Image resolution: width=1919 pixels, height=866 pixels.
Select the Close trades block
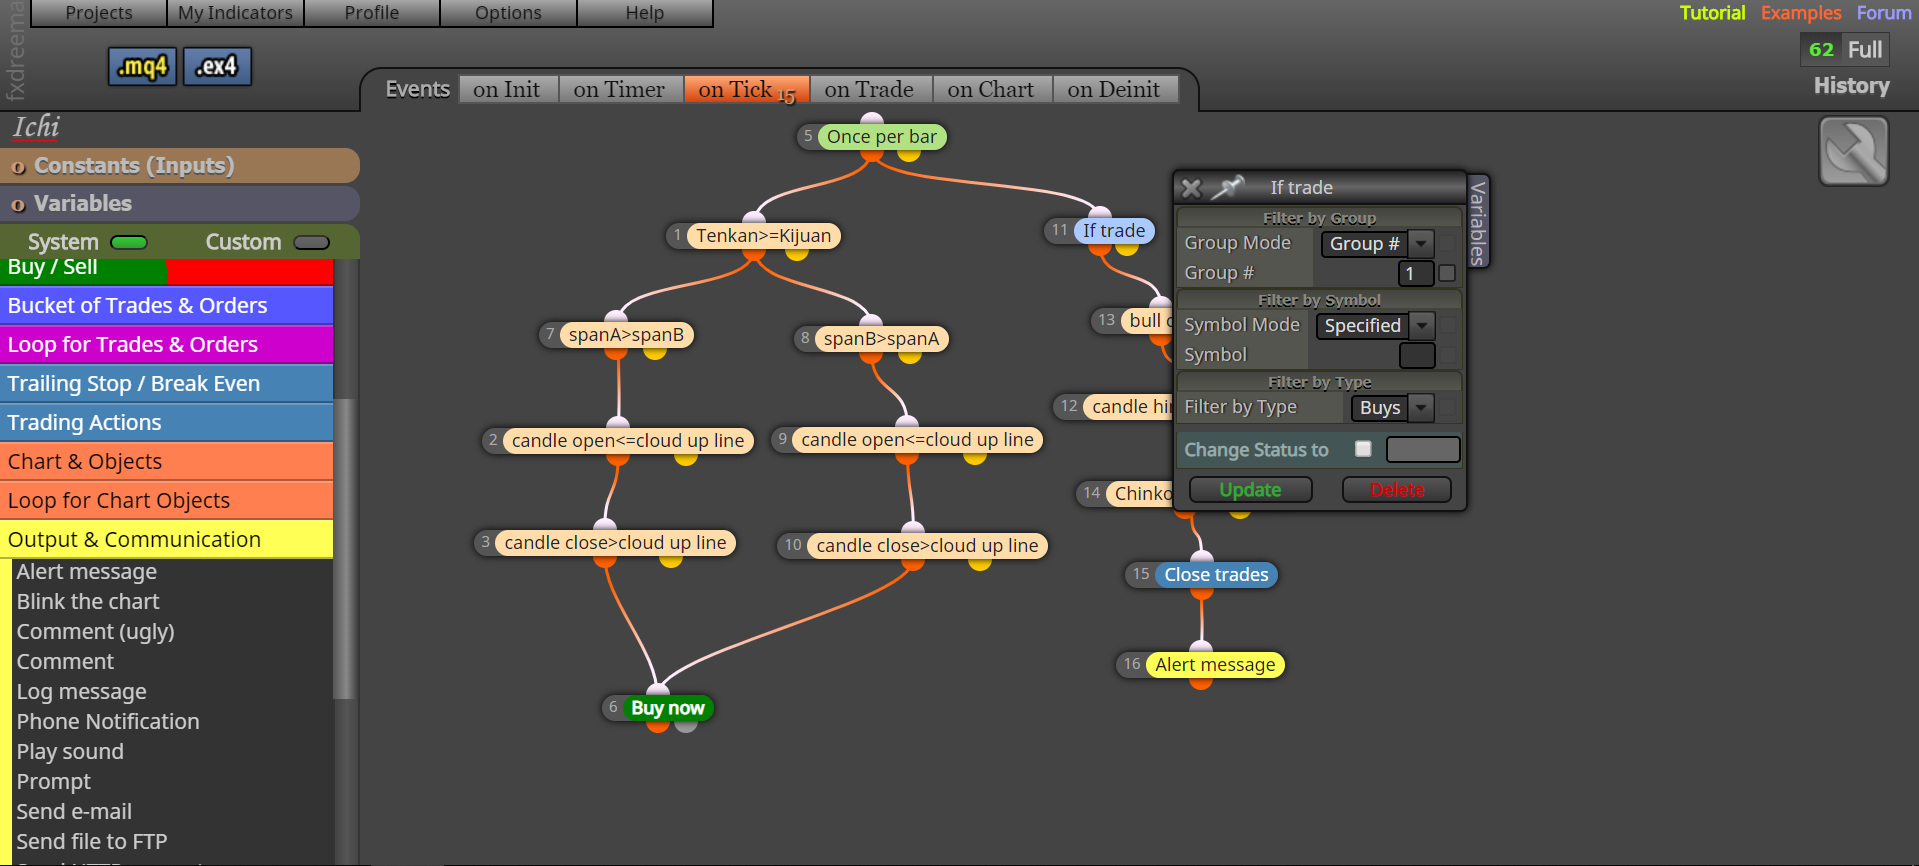click(x=1216, y=575)
